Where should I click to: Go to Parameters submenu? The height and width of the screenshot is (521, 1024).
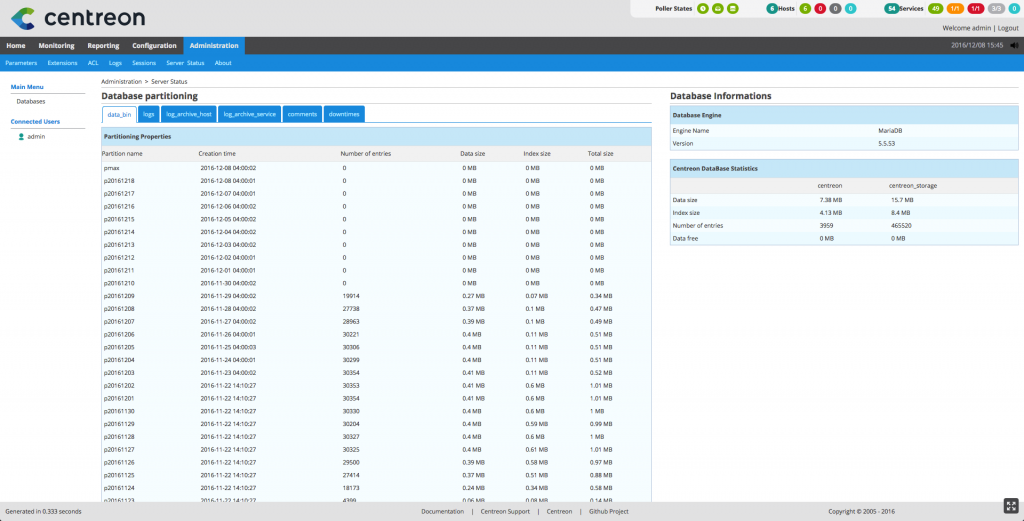(21, 63)
